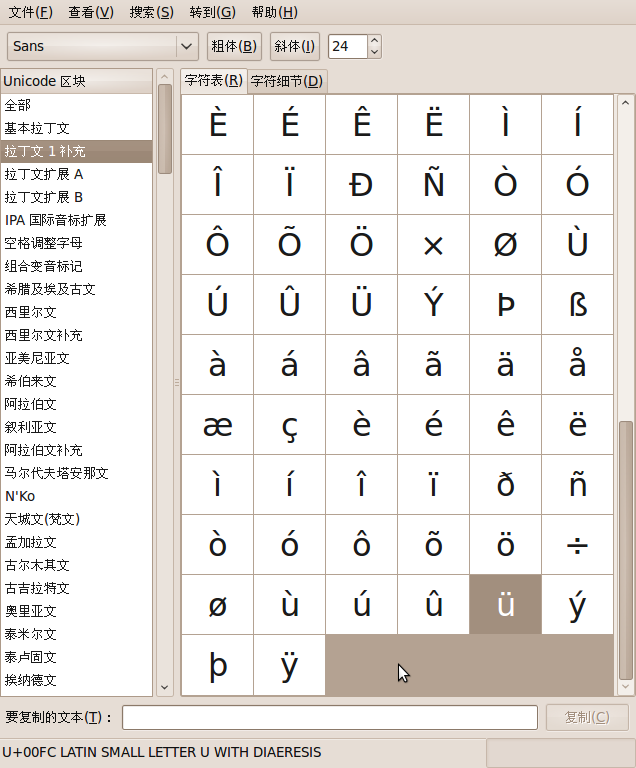636x768 pixels.
Task: Select character Þ capital Thorn
Action: pyautogui.click(x=506, y=305)
